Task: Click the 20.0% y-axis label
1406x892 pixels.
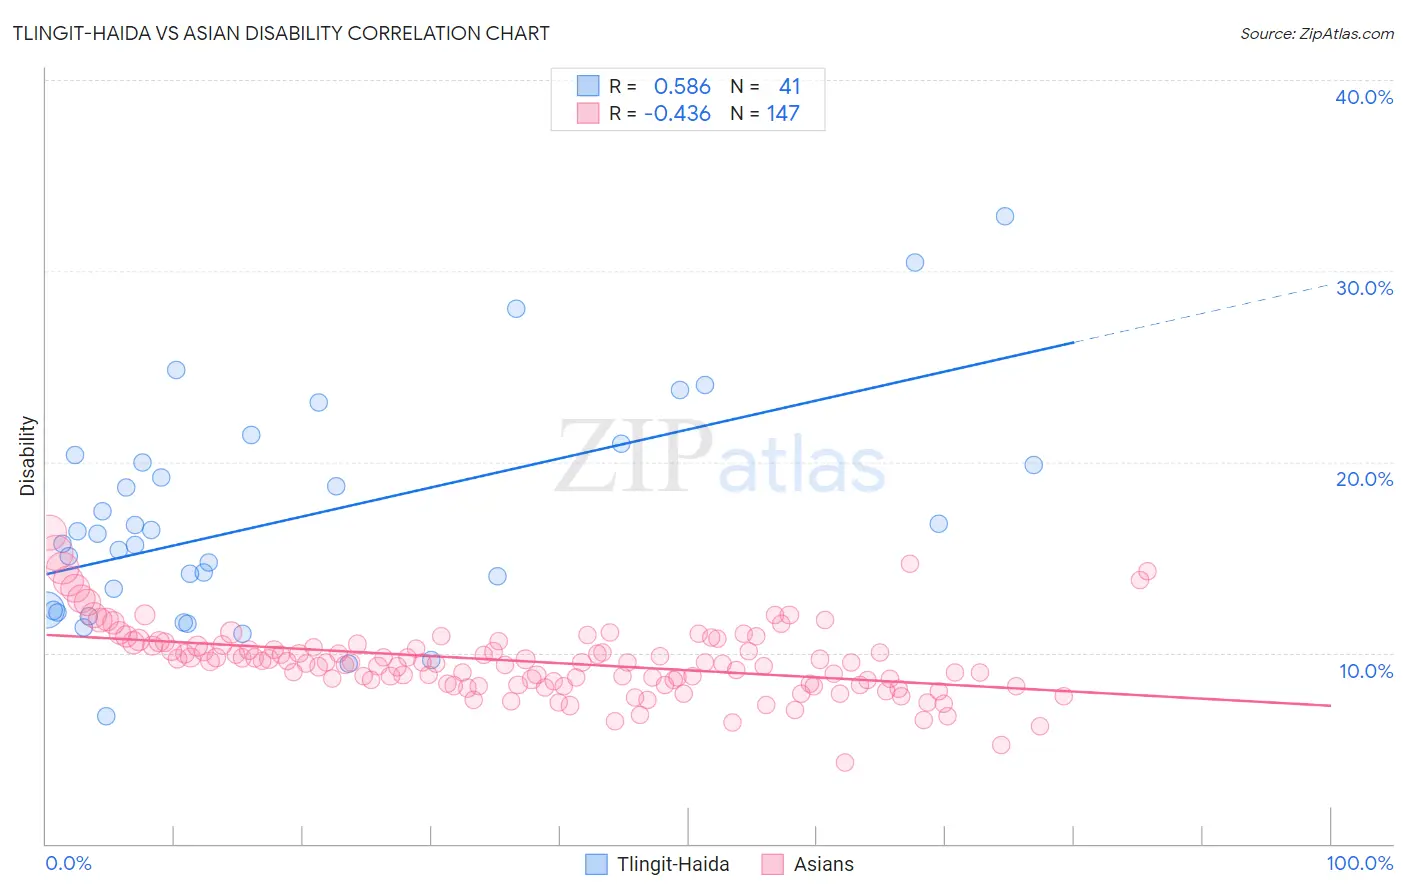Action: coord(1364,479)
